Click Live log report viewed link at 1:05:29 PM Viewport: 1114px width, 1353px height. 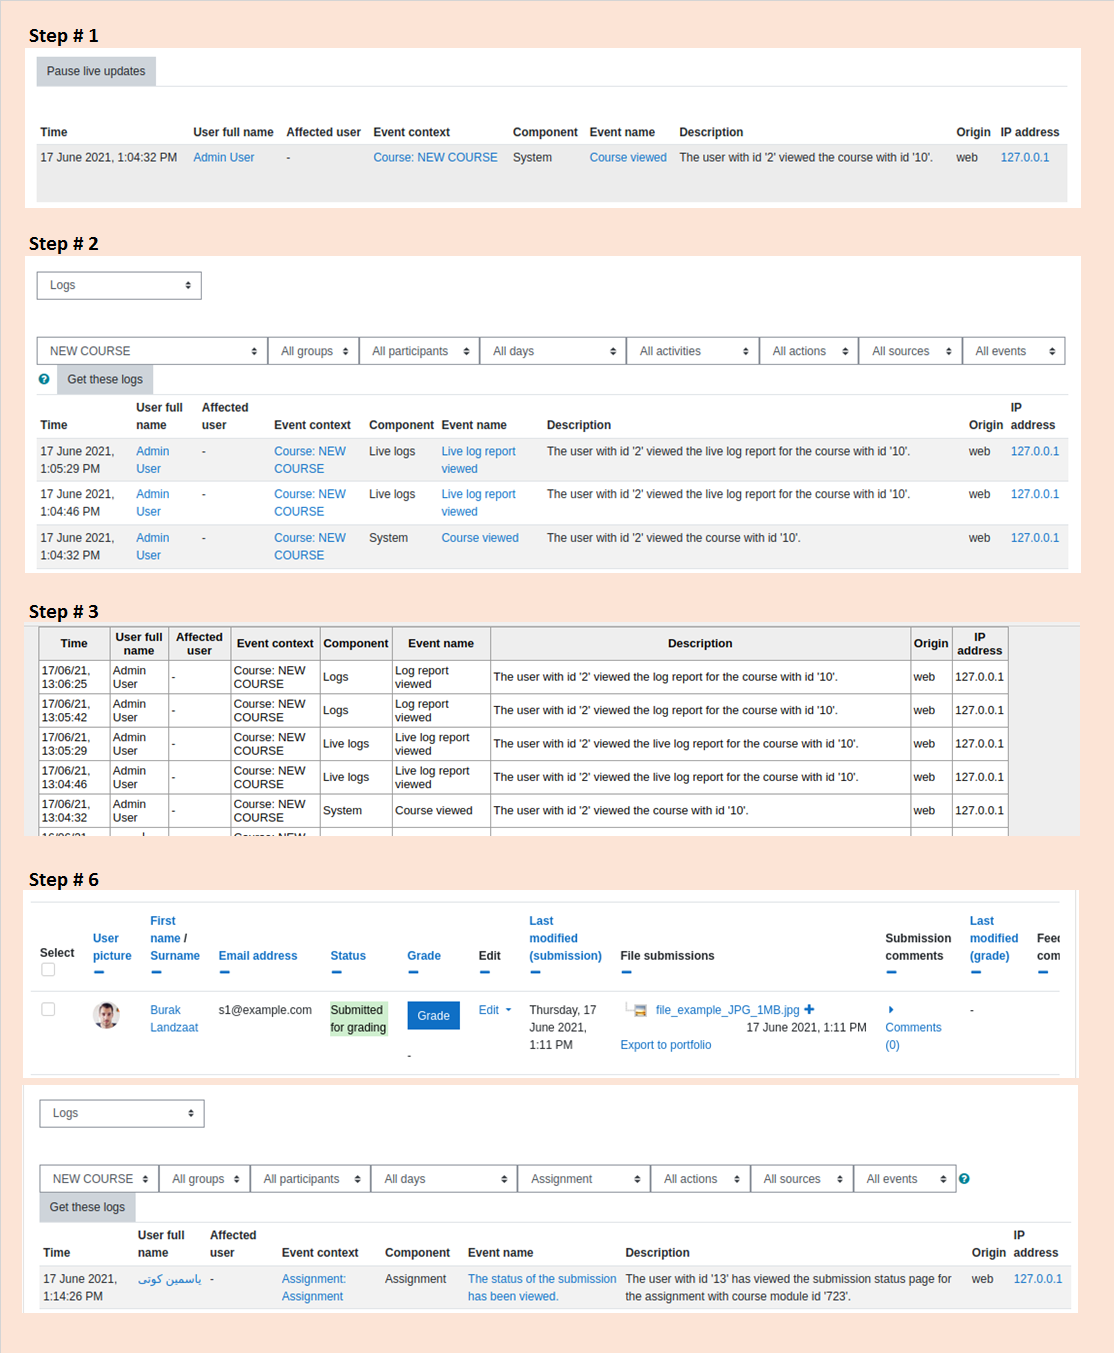click(479, 460)
